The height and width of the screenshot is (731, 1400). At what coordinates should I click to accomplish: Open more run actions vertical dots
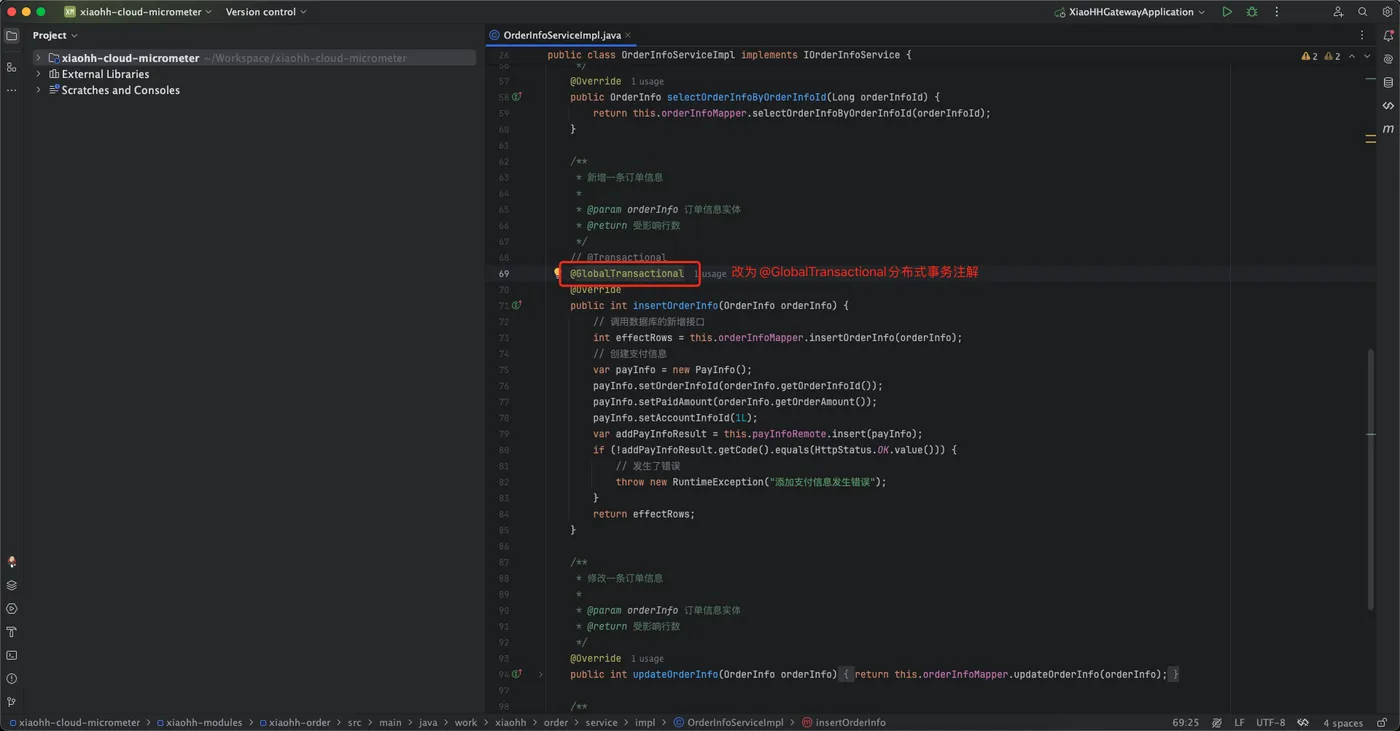tap(1276, 12)
